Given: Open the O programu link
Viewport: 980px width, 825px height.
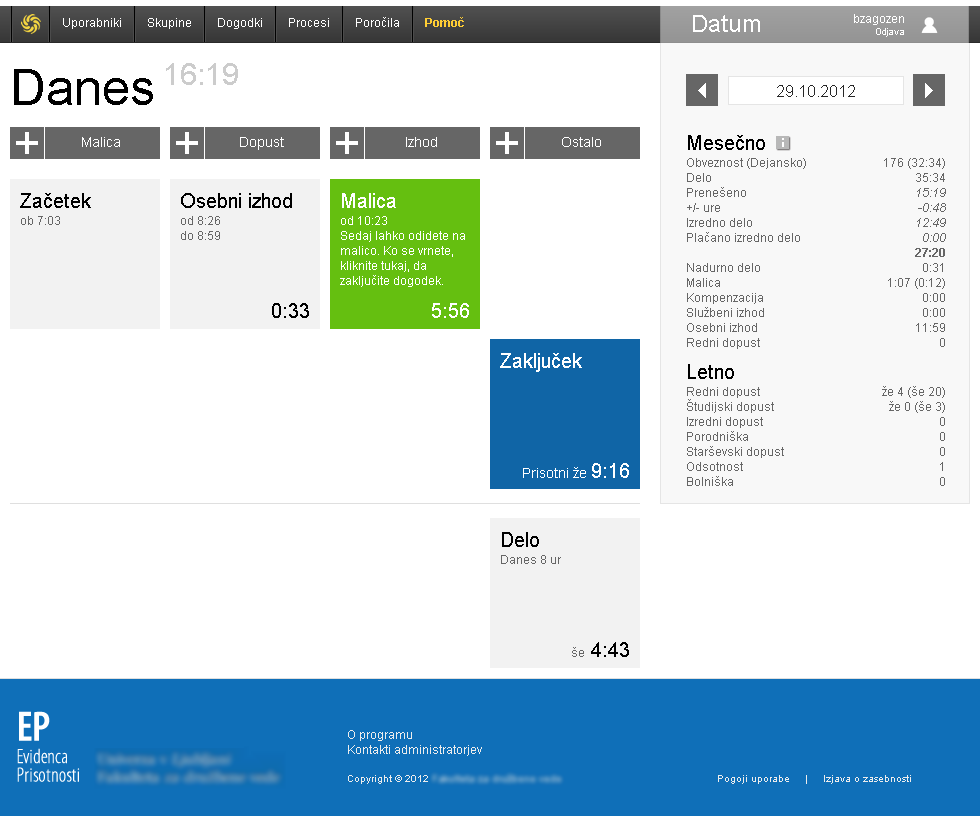Looking at the screenshot, I should coord(379,735).
